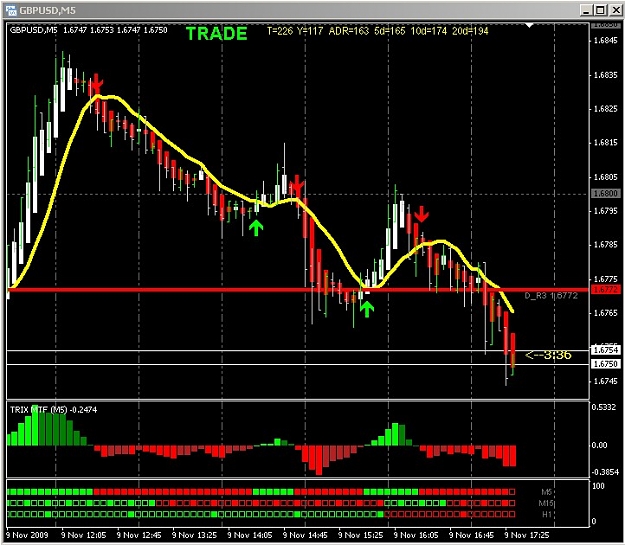
Task: Close the GBPUSD,M5 chart window
Action: 615,10
